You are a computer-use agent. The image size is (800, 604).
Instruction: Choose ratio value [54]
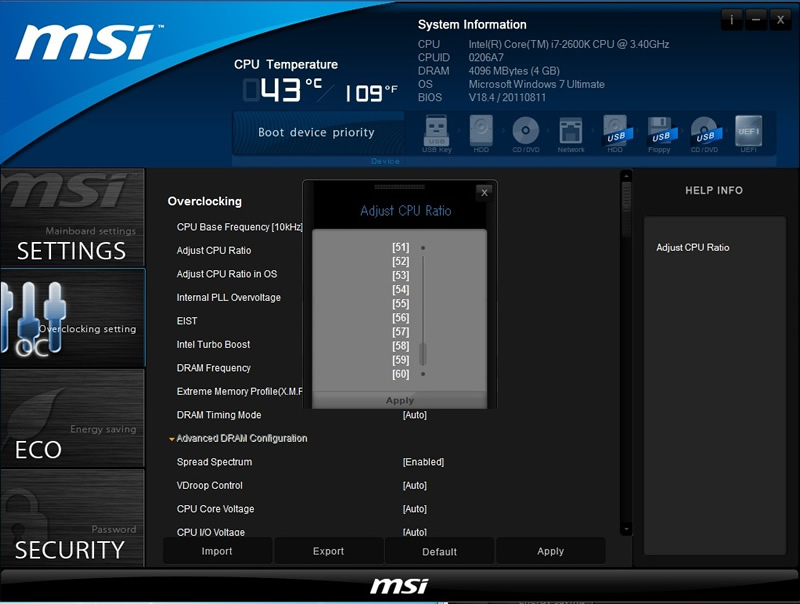(x=401, y=290)
